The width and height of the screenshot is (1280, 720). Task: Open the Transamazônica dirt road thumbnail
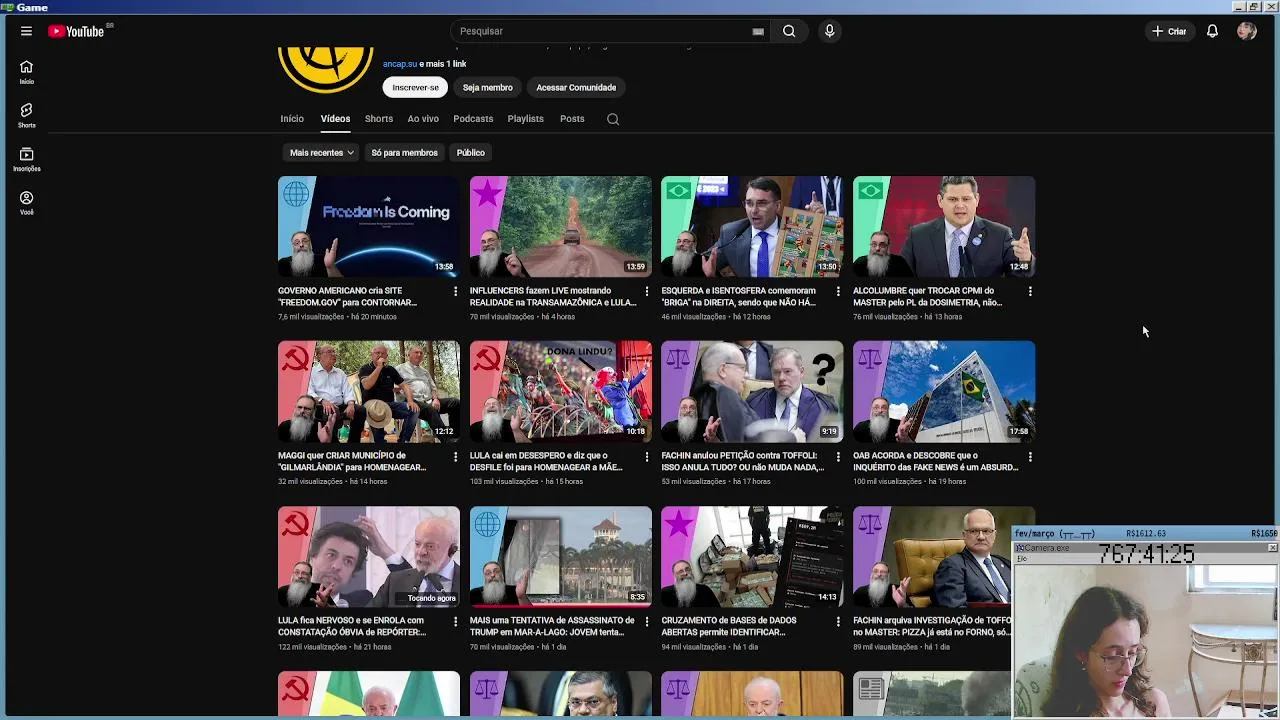[x=561, y=227]
